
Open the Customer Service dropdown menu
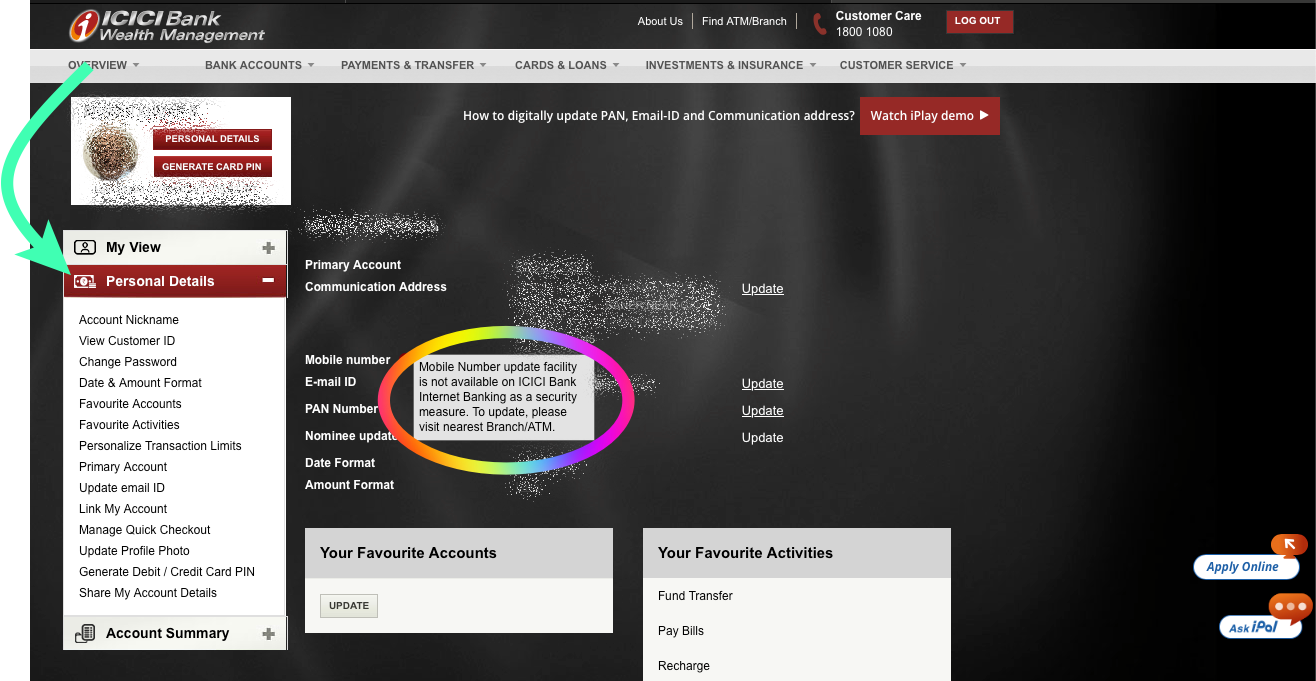(x=903, y=65)
